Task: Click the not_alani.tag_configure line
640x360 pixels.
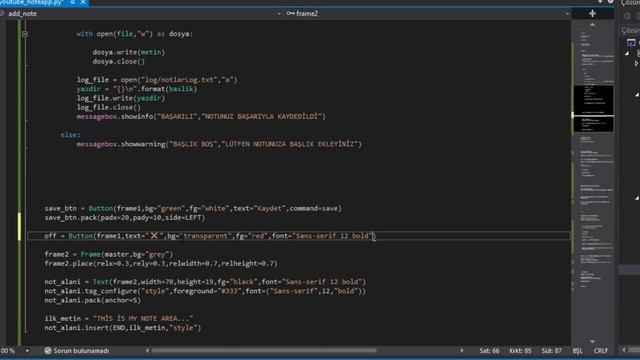Action: click(205, 291)
